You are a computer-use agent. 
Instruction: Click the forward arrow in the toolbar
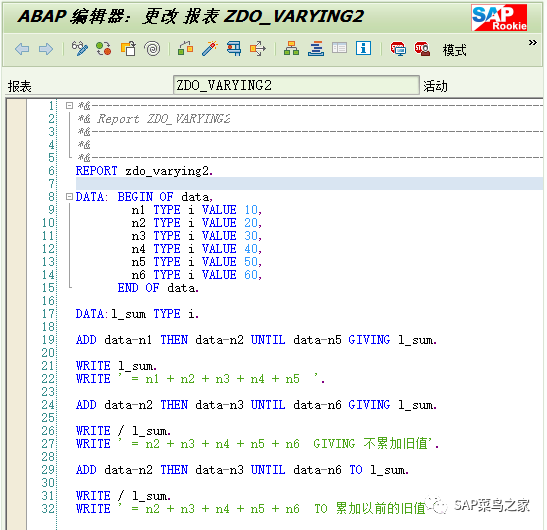click(x=46, y=49)
